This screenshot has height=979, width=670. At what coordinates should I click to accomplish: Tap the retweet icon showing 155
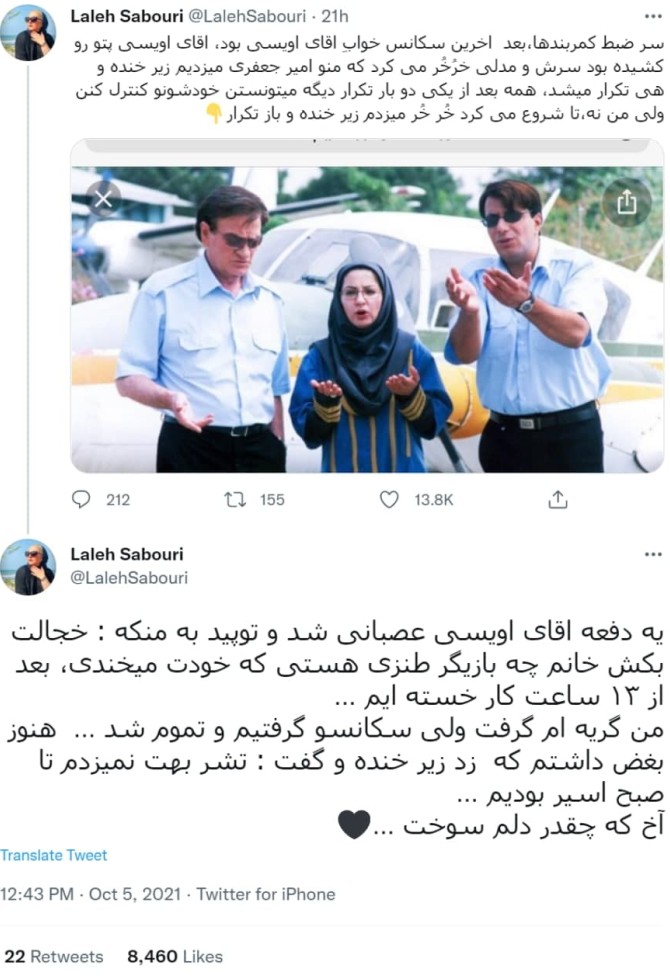coord(235,499)
